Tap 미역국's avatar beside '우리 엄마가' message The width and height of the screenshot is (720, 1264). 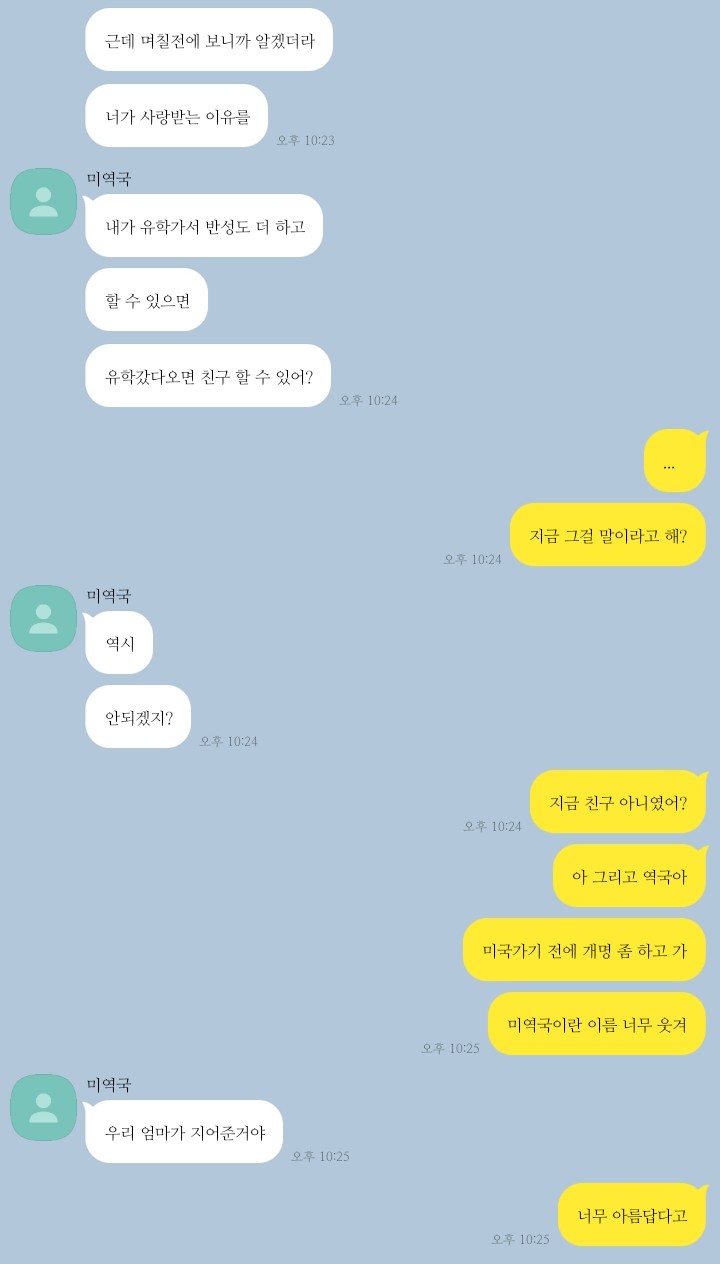43,1108
